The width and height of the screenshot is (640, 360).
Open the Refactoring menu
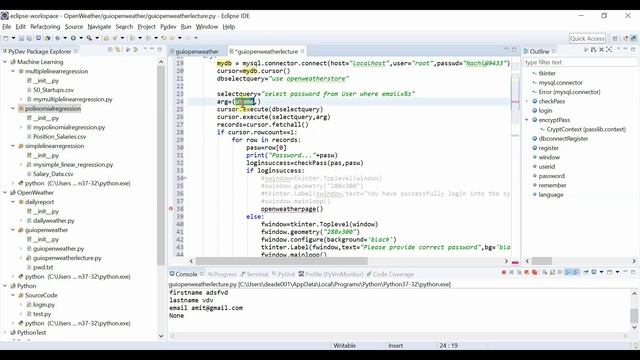click(x=45, y=27)
